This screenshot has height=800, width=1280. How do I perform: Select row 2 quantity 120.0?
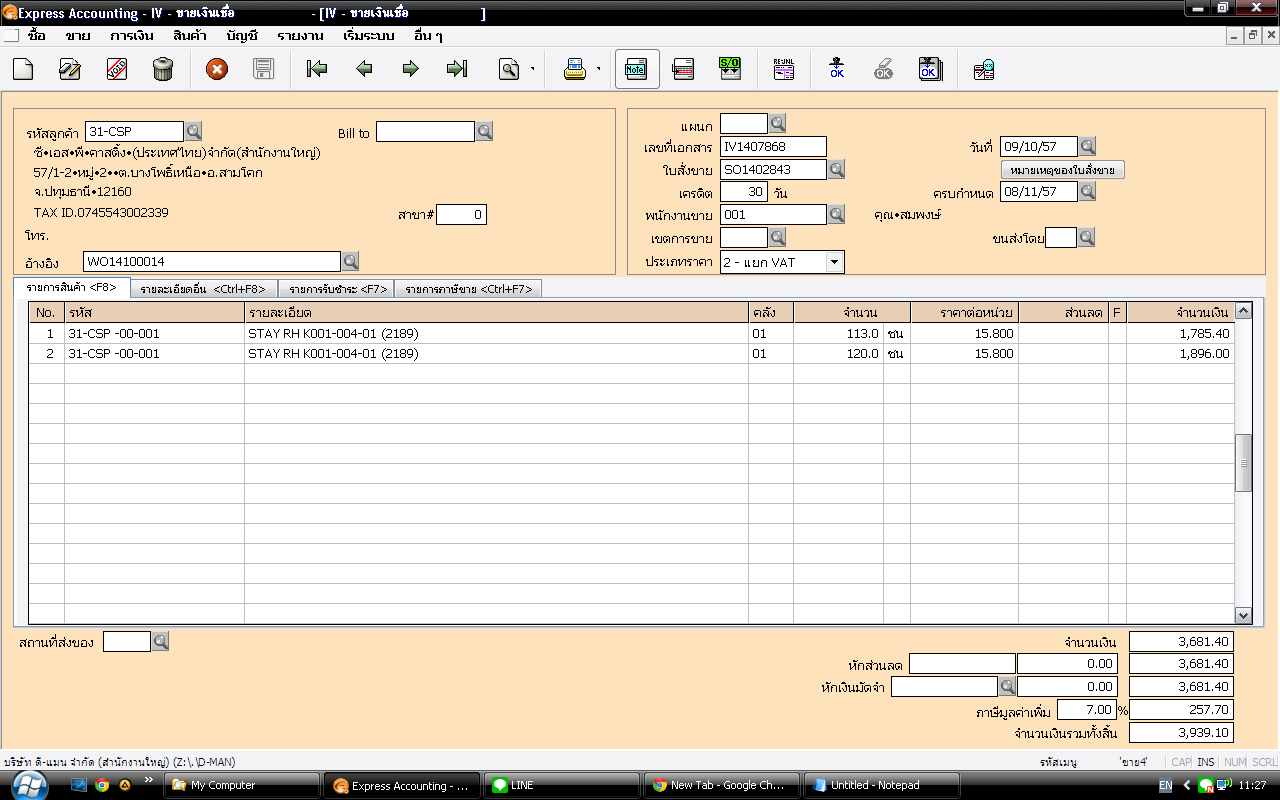(838, 353)
